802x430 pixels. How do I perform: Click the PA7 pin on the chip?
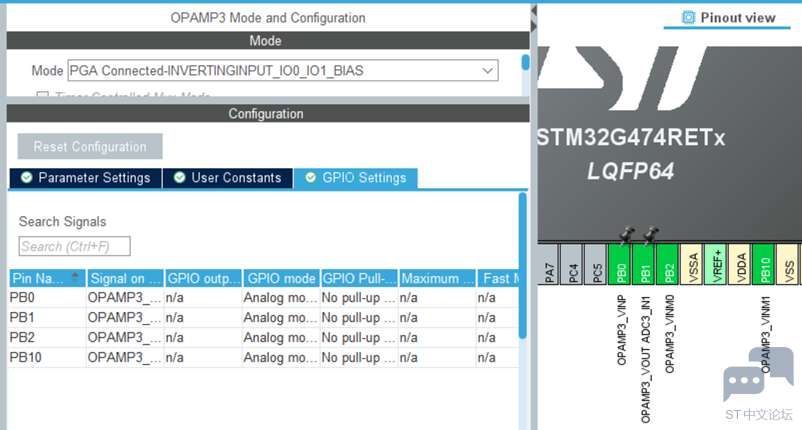pyautogui.click(x=548, y=264)
